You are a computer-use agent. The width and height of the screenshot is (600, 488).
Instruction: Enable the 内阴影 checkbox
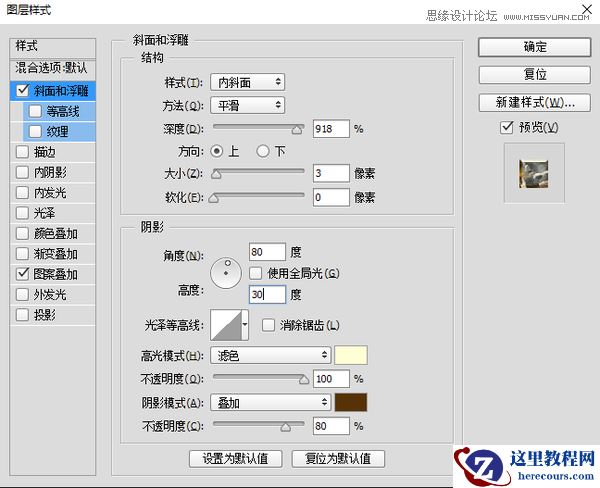click(x=23, y=172)
